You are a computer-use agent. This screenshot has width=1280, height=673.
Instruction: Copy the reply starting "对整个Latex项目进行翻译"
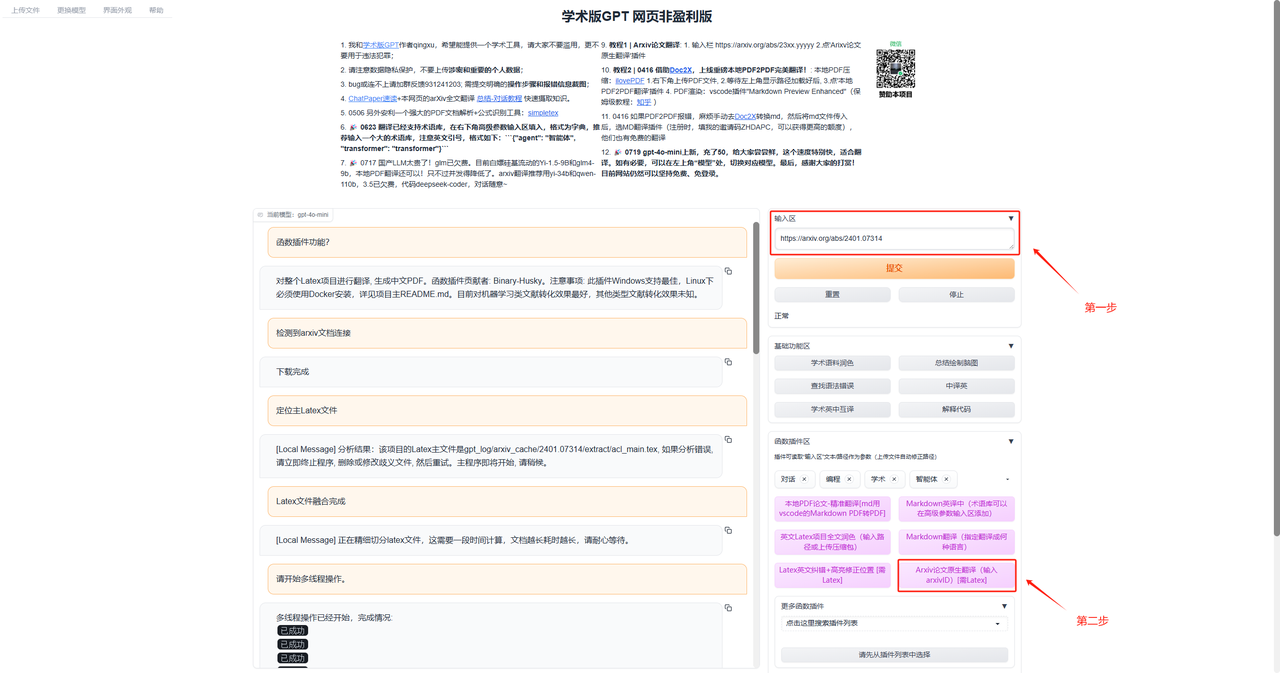[x=728, y=271]
